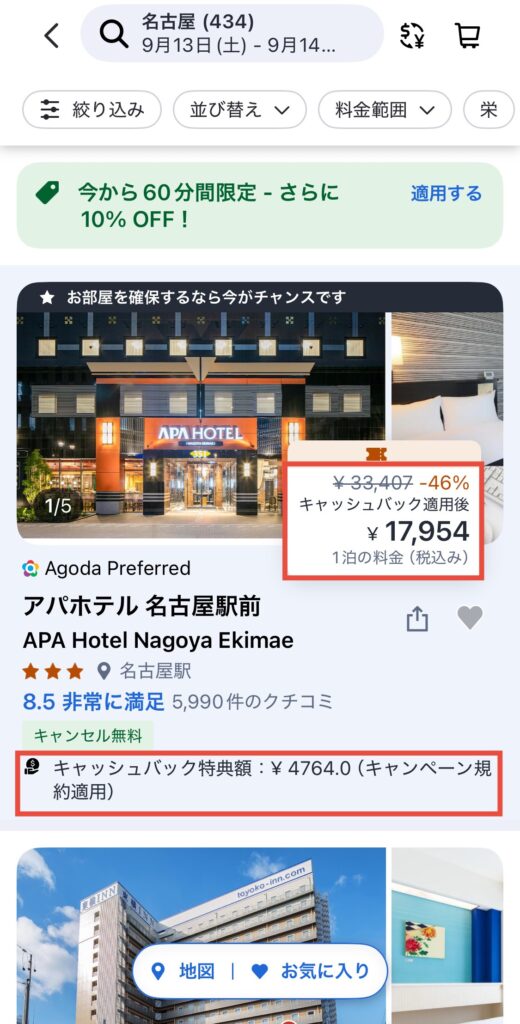Image resolution: width=520 pixels, height=1024 pixels.
Task: Expand the 並び替え sort dropdown
Action: (240, 110)
